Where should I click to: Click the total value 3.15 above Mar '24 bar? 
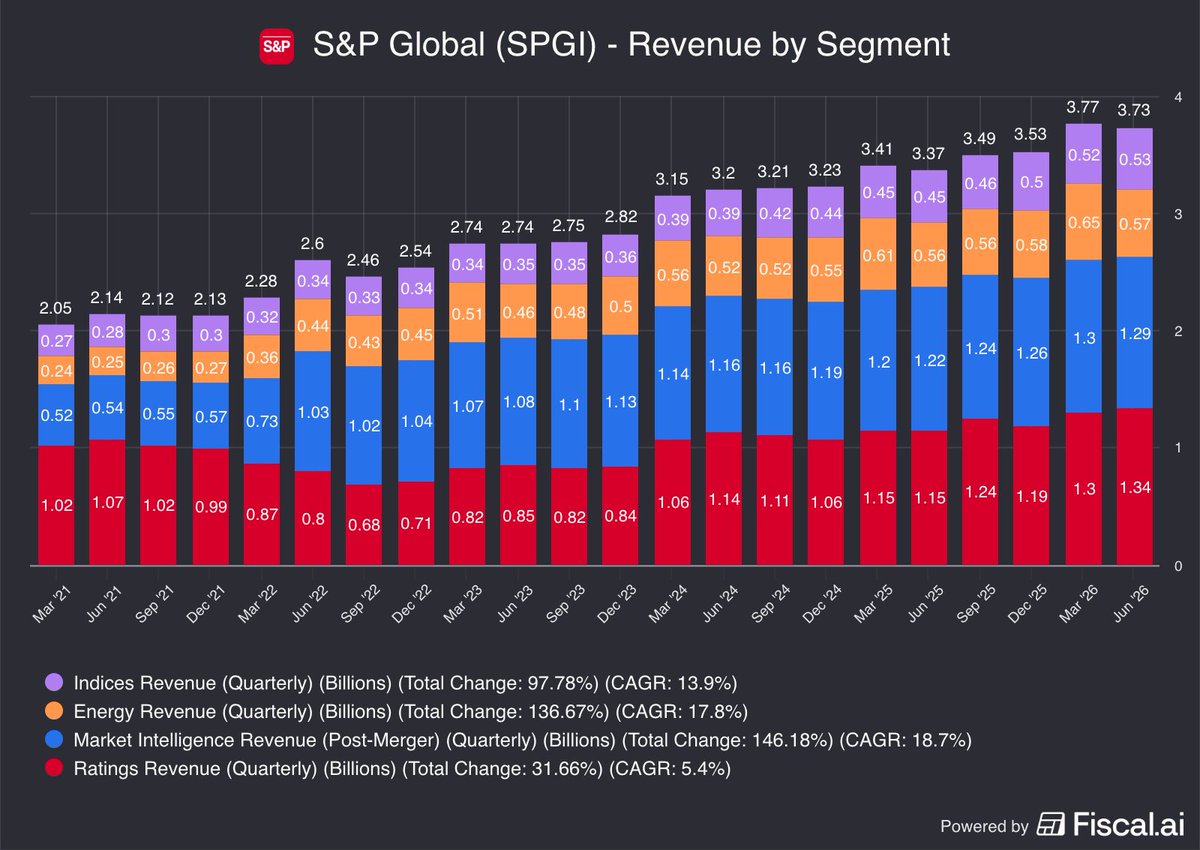coord(672,181)
